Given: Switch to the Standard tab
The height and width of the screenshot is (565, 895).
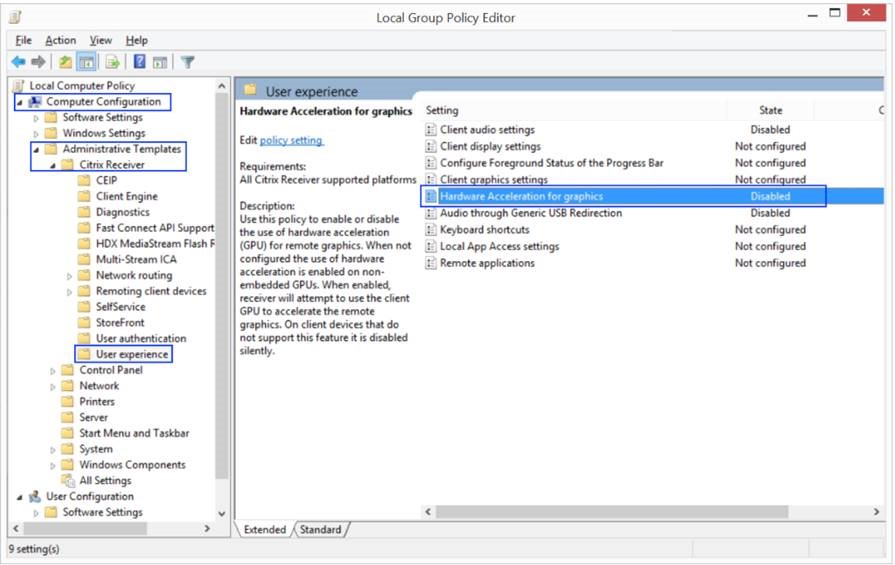Looking at the screenshot, I should 320,530.
